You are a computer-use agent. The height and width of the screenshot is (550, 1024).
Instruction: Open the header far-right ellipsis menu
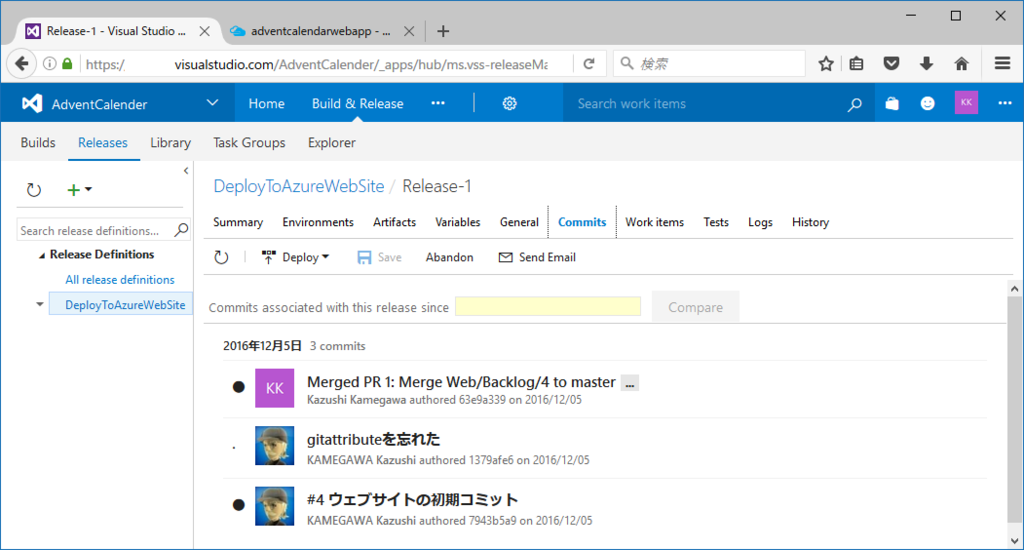tap(1004, 103)
